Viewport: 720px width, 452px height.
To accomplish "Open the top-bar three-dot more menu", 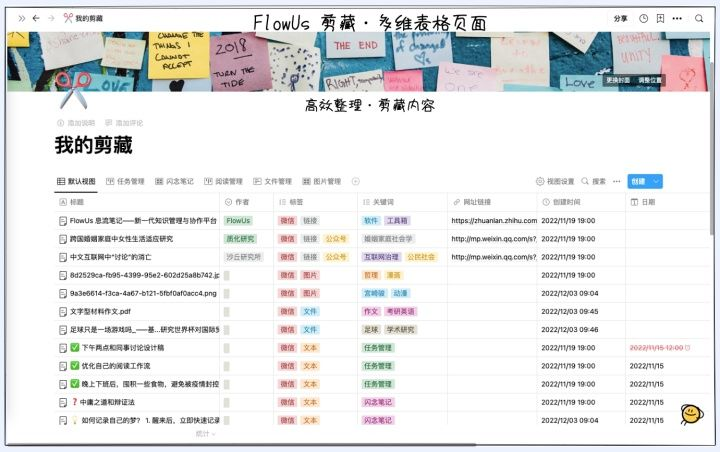I will pyautogui.click(x=677, y=18).
